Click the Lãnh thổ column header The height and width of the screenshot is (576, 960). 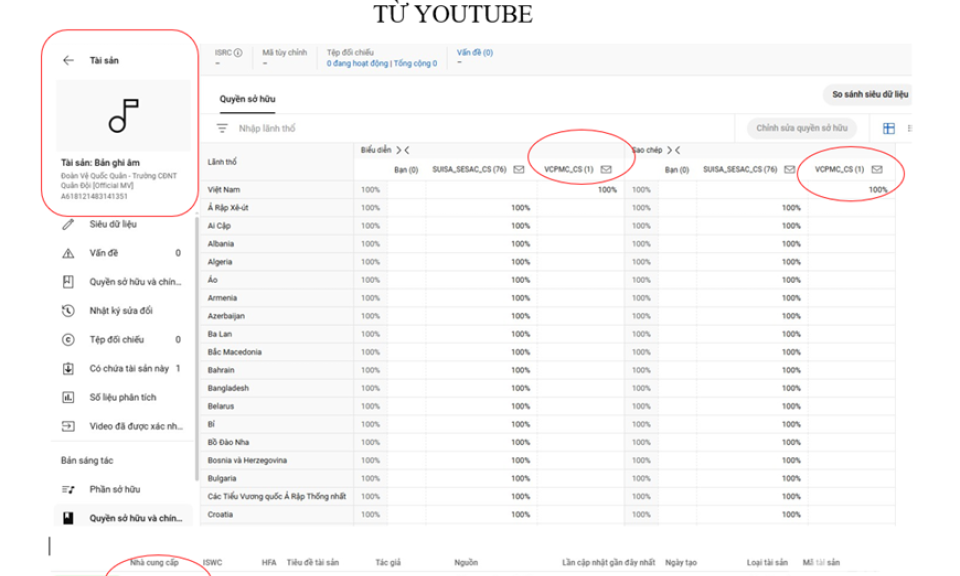[x=222, y=162]
